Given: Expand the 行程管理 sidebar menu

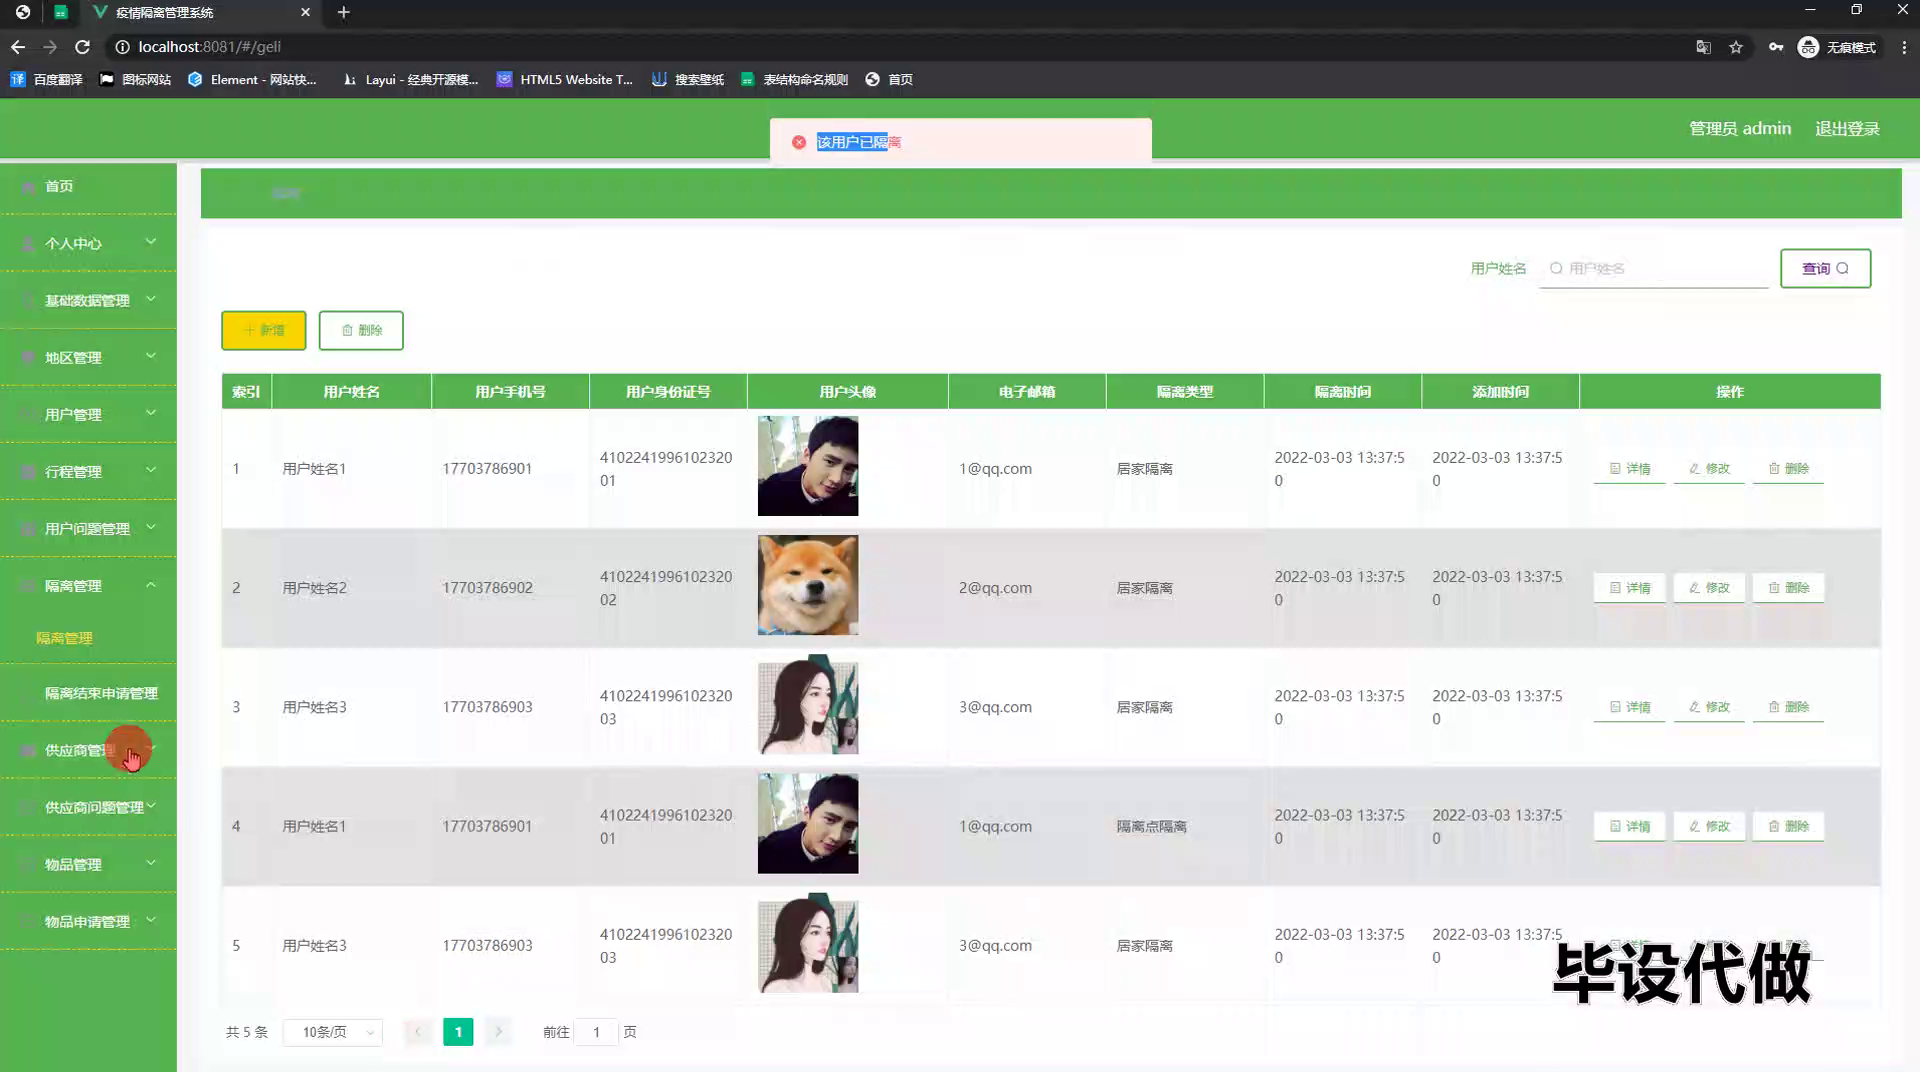Looking at the screenshot, I should click(88, 471).
